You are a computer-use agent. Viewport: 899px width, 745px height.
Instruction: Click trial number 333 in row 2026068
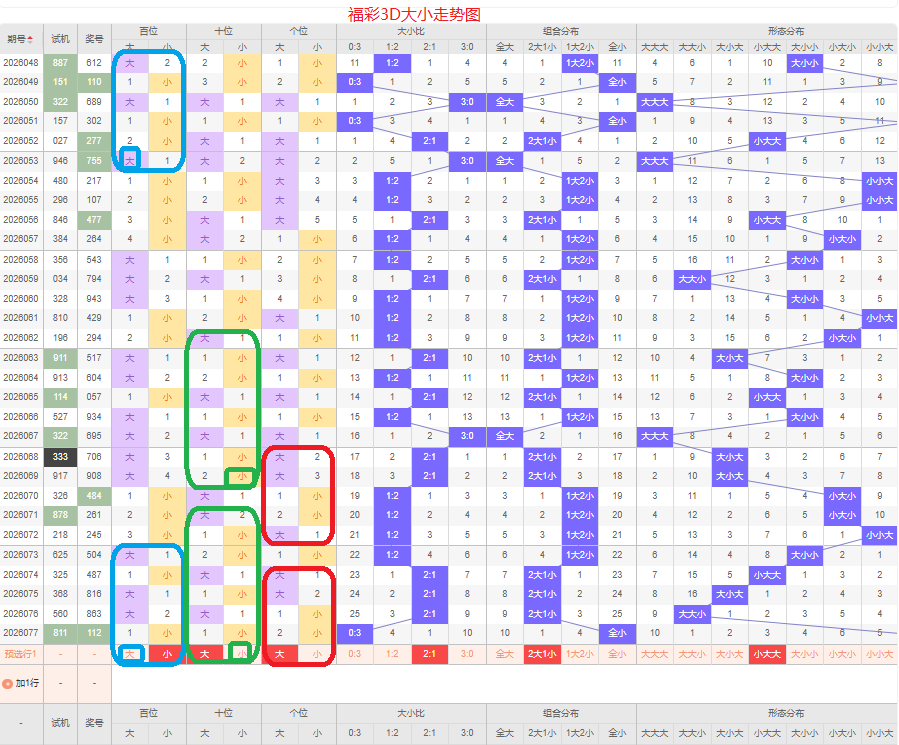[60, 457]
